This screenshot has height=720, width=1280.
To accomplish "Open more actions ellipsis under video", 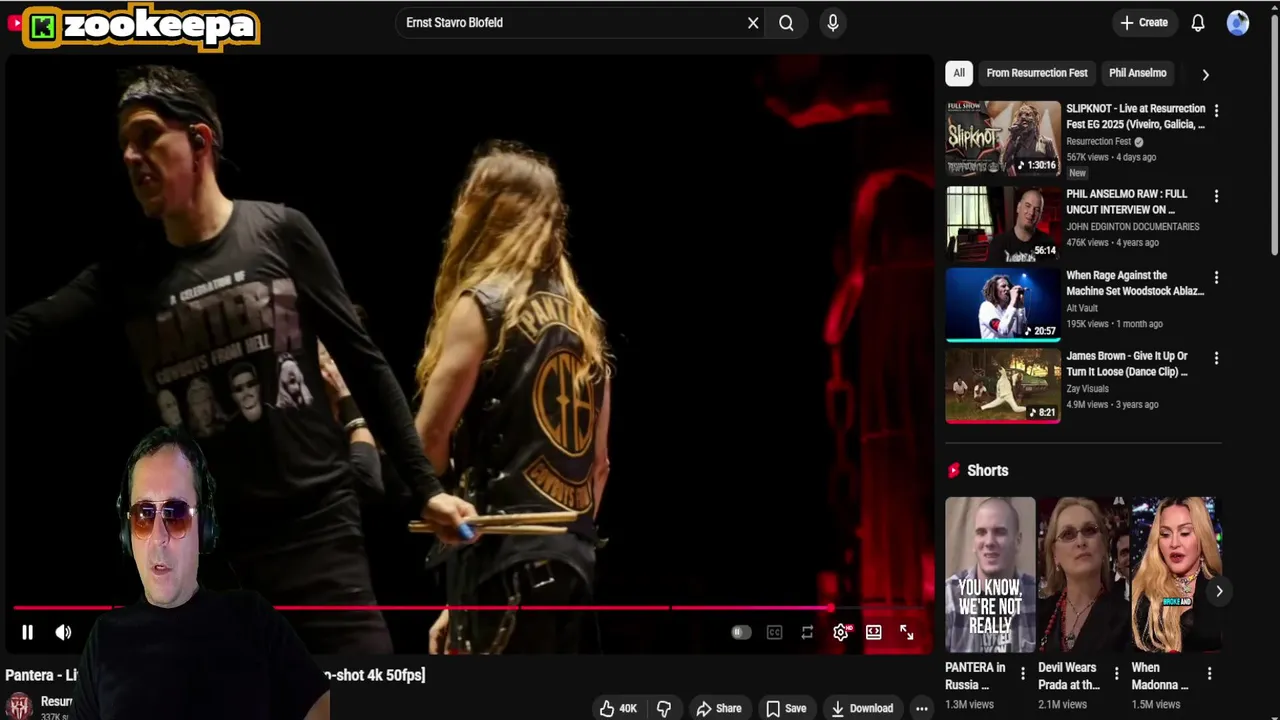I will [922, 708].
